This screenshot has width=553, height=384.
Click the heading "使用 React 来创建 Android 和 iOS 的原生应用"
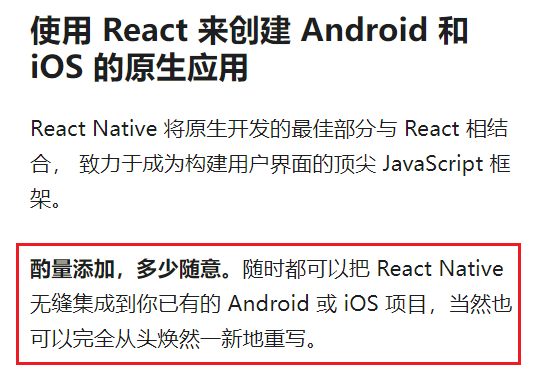pos(249,49)
